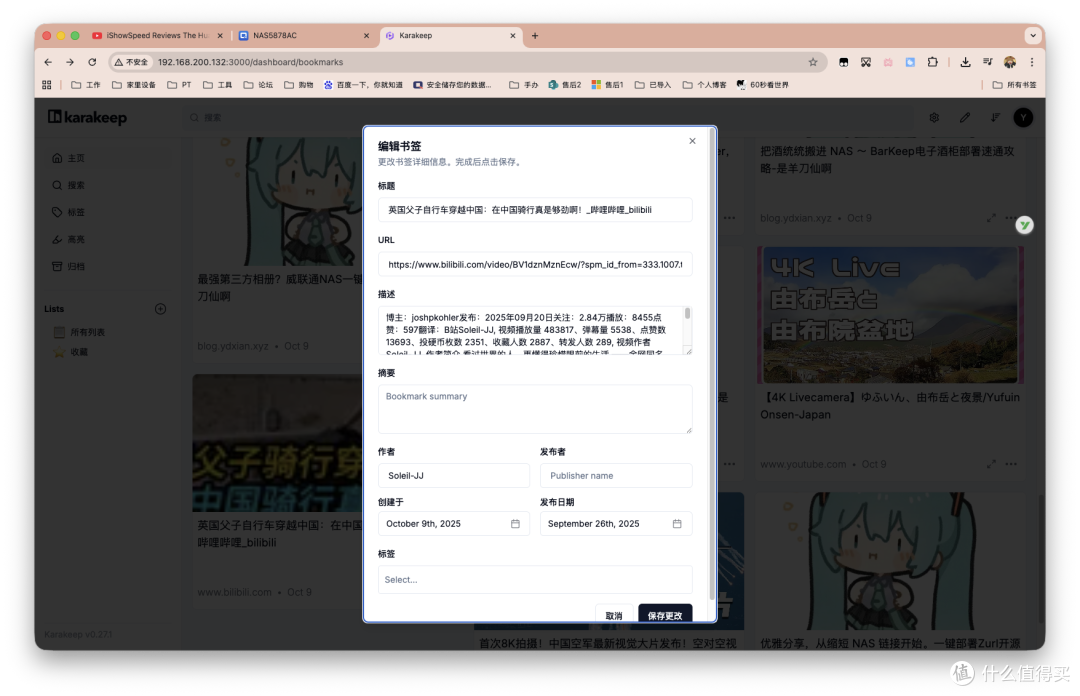Click the scrollbar in the 描述 text area
The image size is (1080, 696).
pyautogui.click(x=687, y=314)
